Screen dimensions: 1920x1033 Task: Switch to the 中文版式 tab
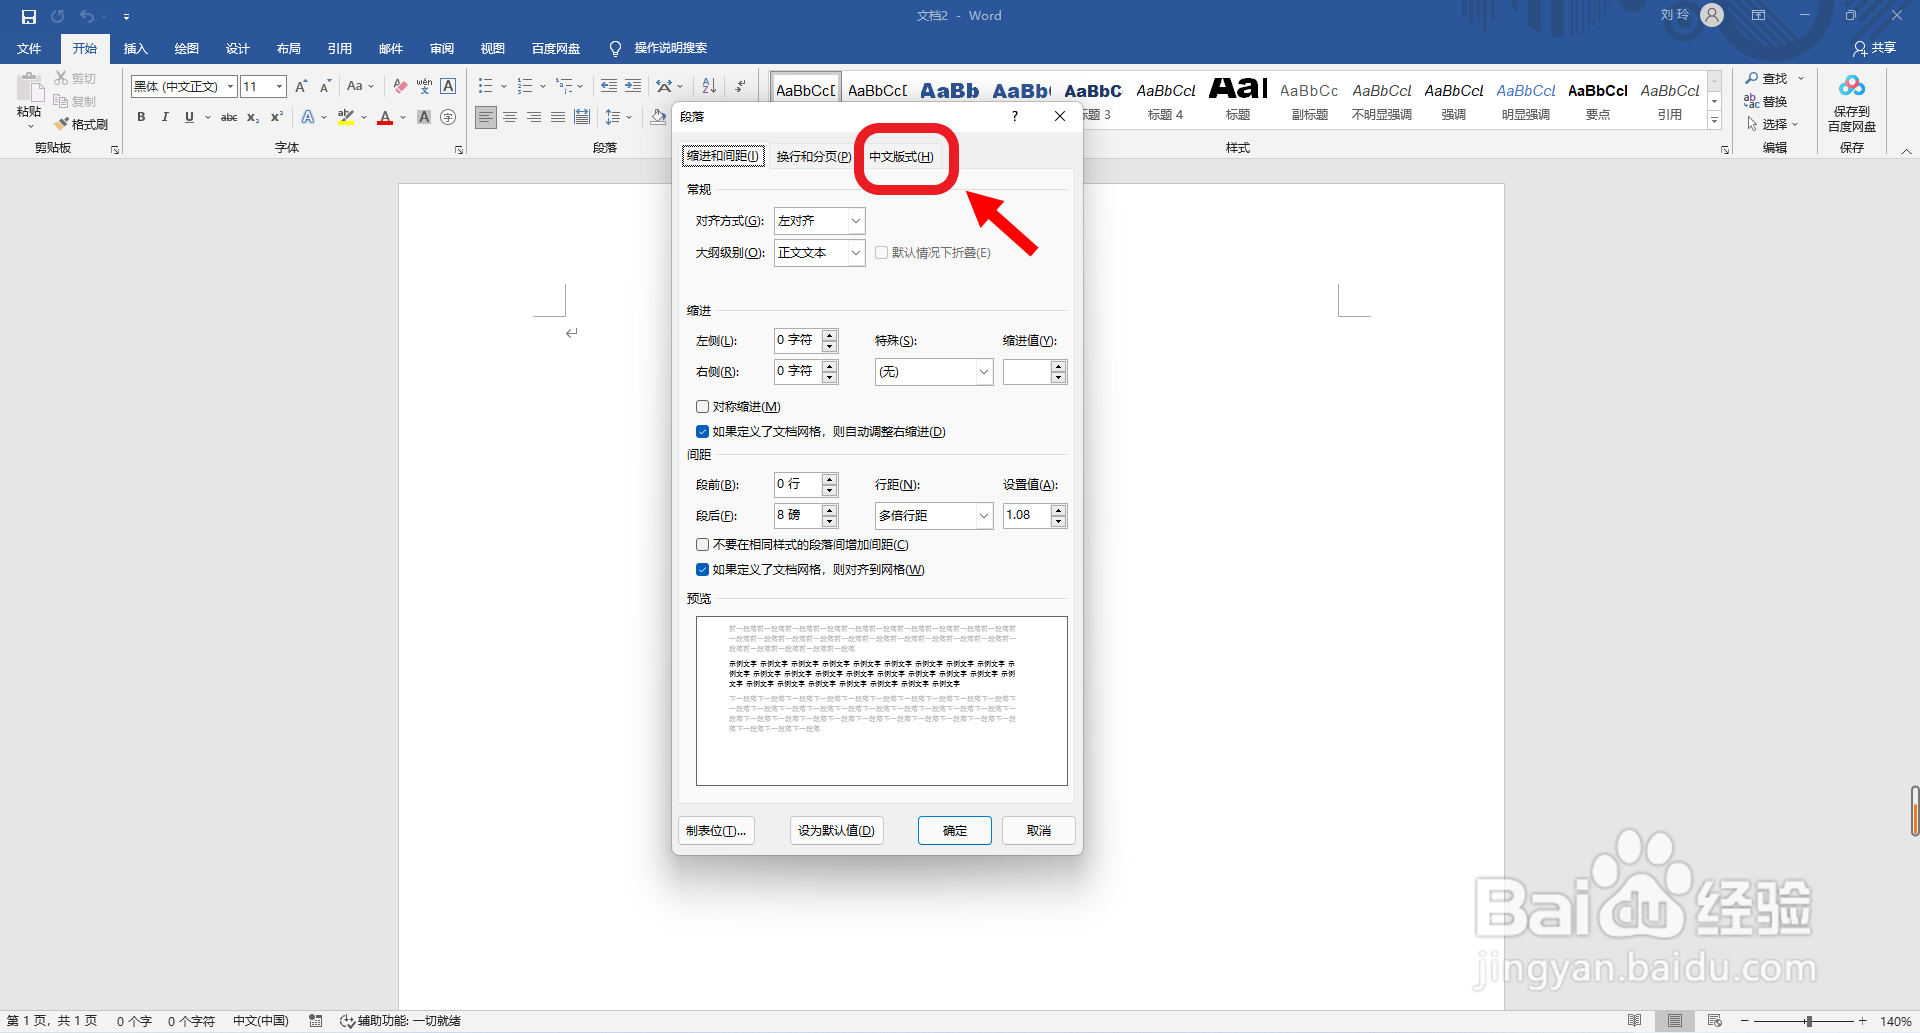pyautogui.click(x=901, y=157)
